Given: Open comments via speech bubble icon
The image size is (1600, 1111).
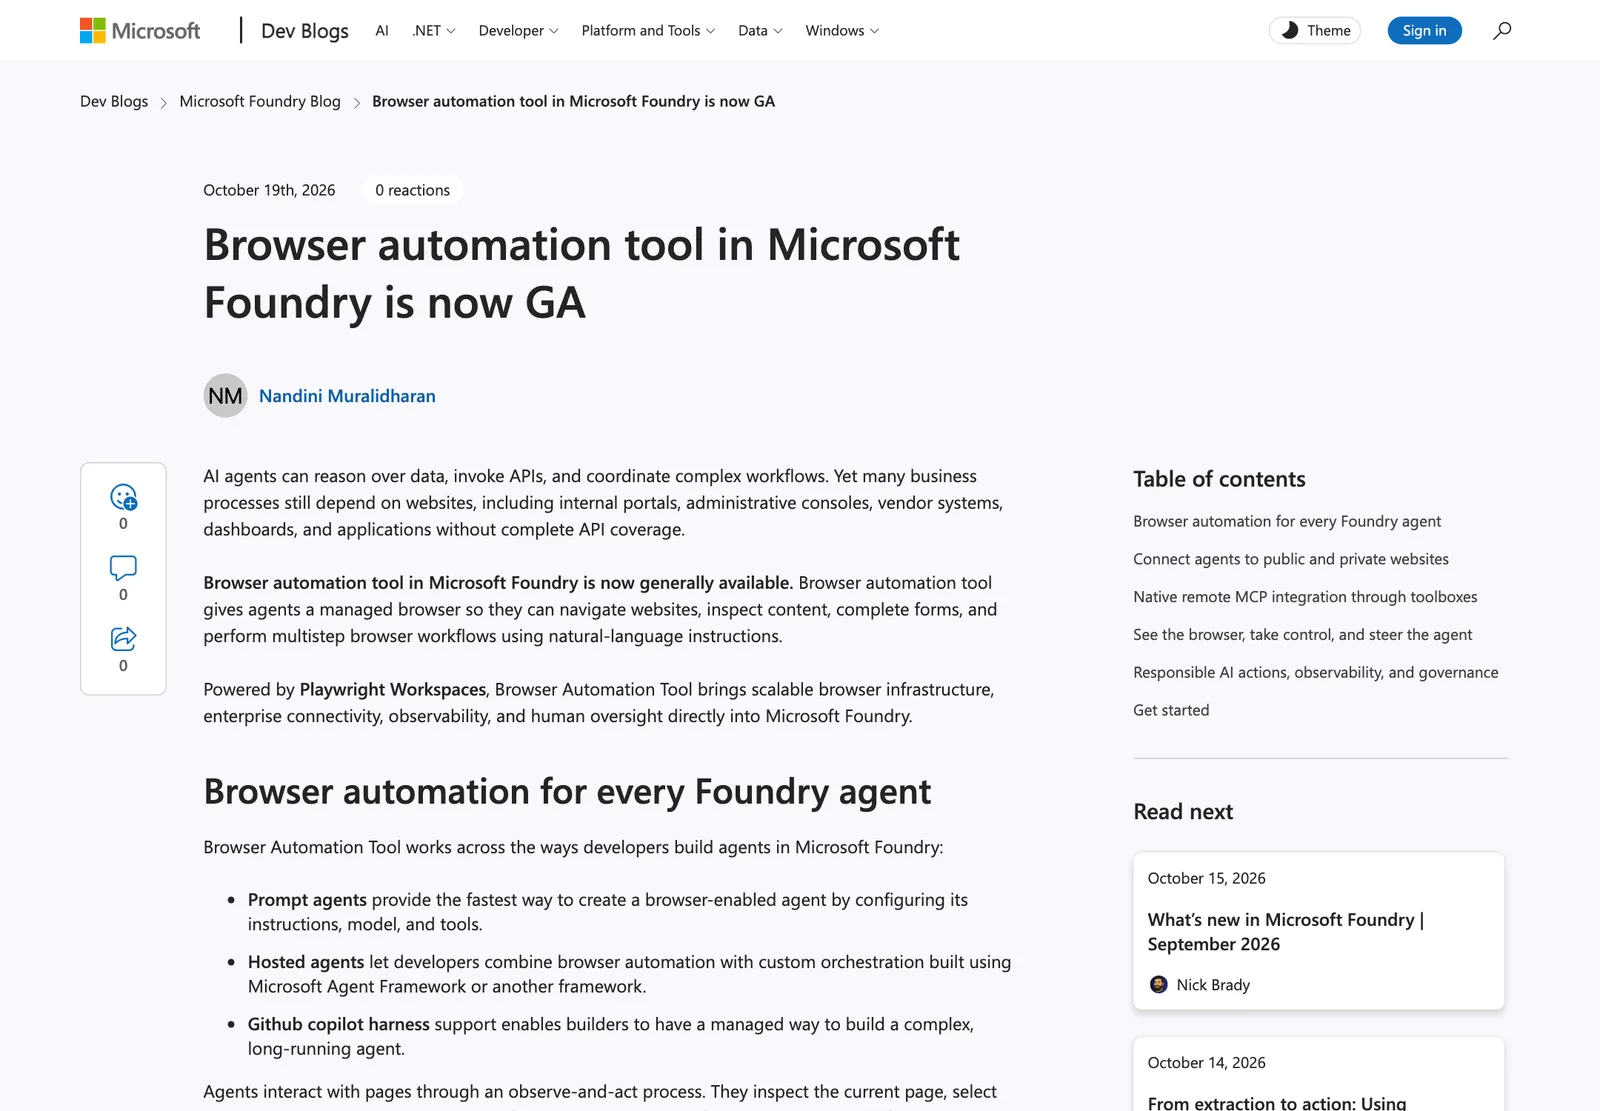Looking at the screenshot, I should coord(123,568).
